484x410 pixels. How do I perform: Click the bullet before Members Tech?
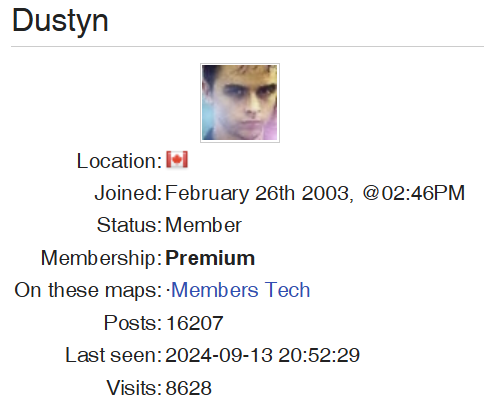[168, 290]
